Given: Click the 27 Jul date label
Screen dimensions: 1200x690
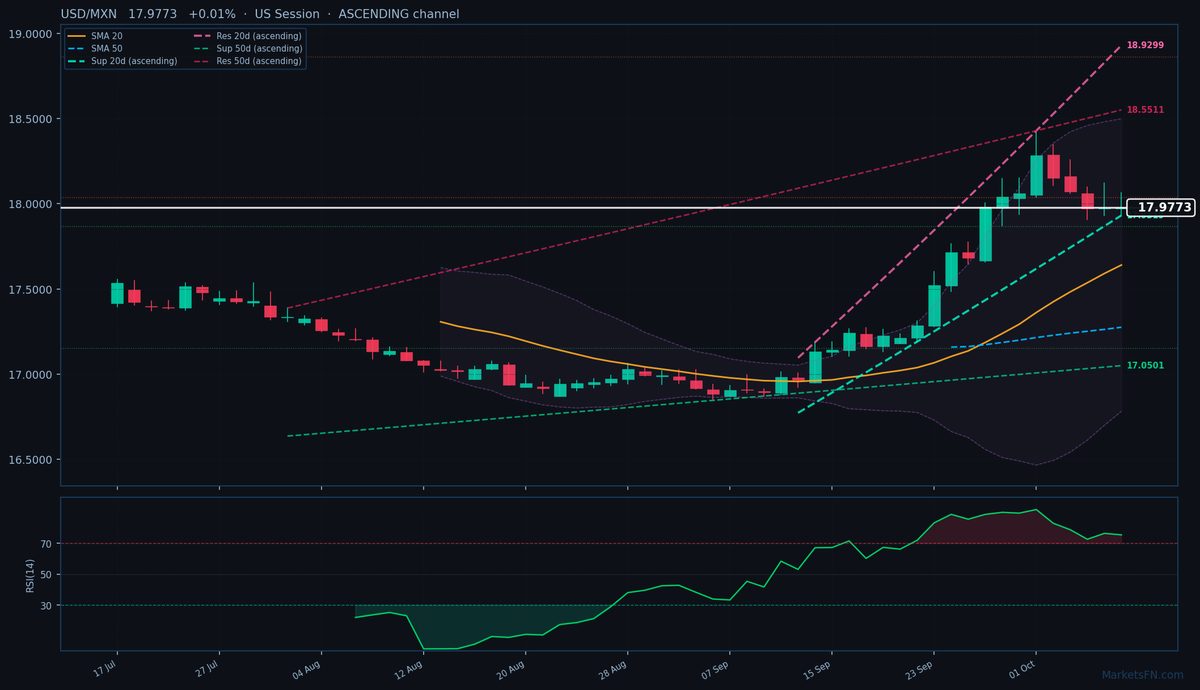Looking at the screenshot, I should (206, 667).
